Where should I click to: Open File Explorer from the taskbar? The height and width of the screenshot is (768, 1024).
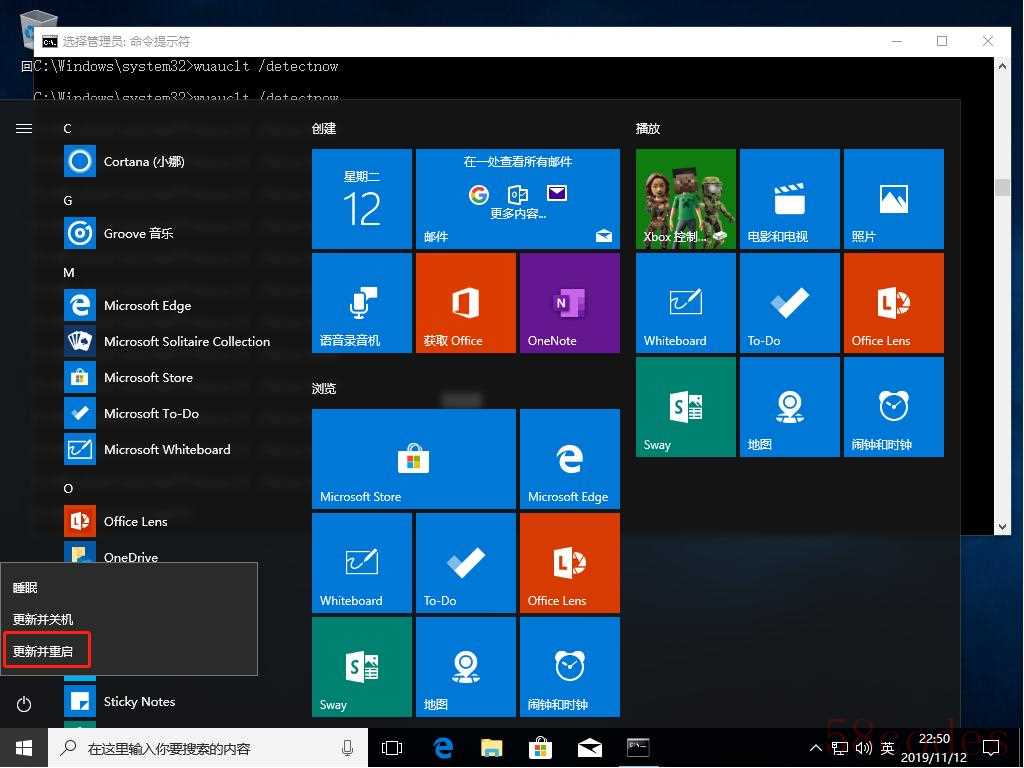click(492, 748)
